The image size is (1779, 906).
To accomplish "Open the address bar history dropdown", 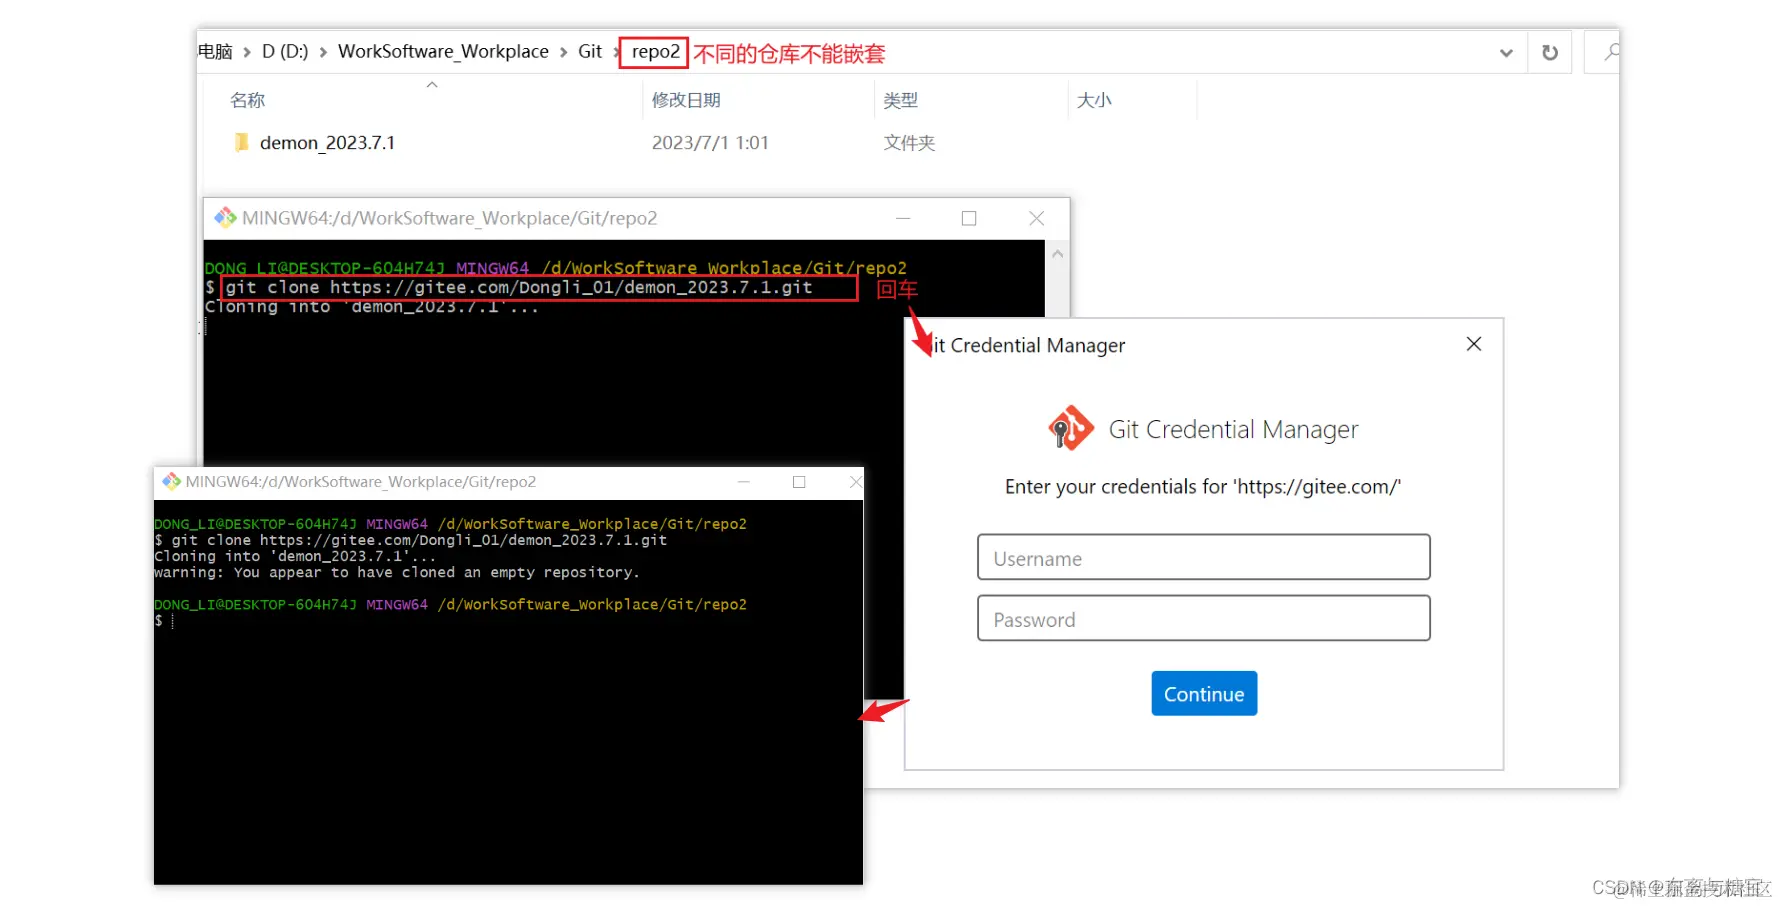I will [1506, 52].
